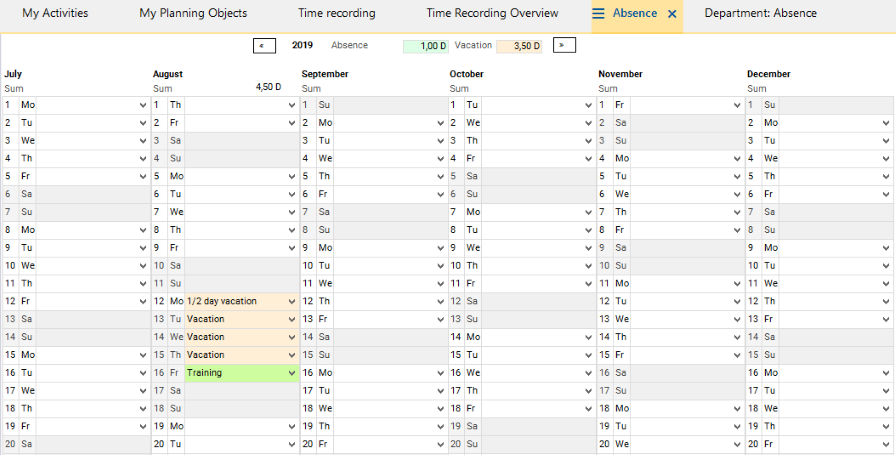Click the November month heading
This screenshot has height=455, width=896.
[621, 74]
